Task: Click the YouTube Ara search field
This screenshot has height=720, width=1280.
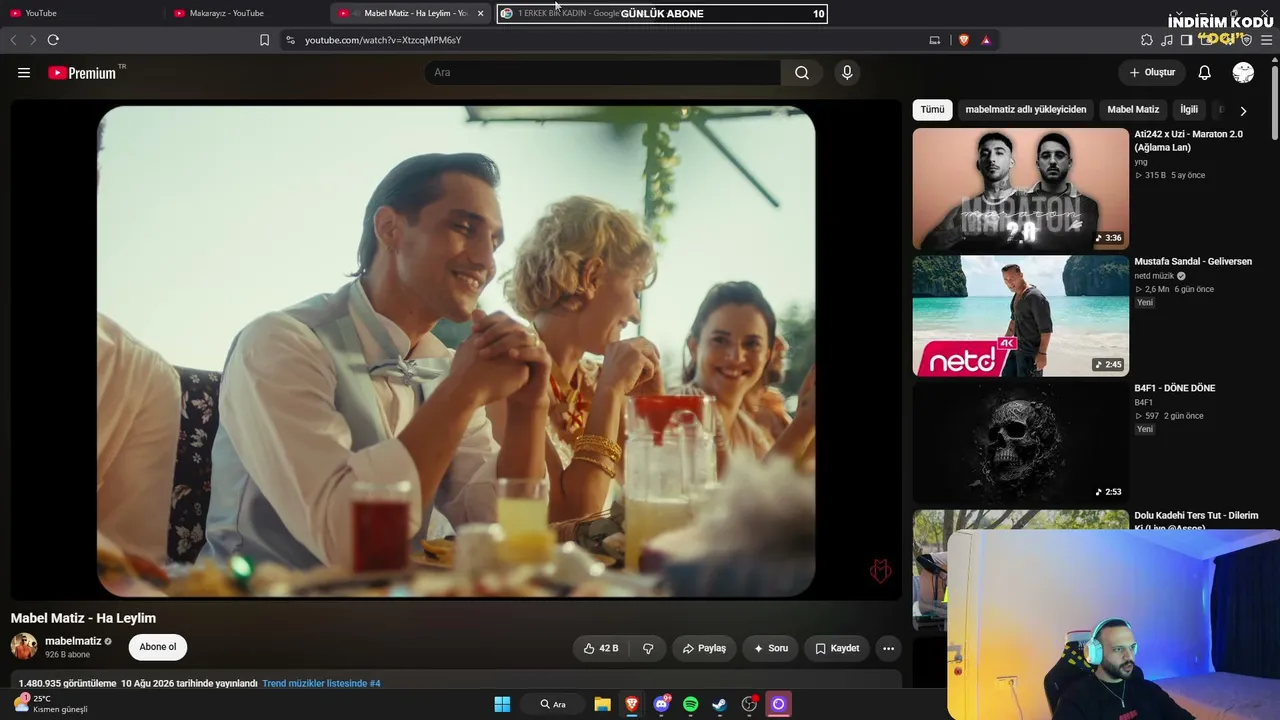Action: coord(603,73)
